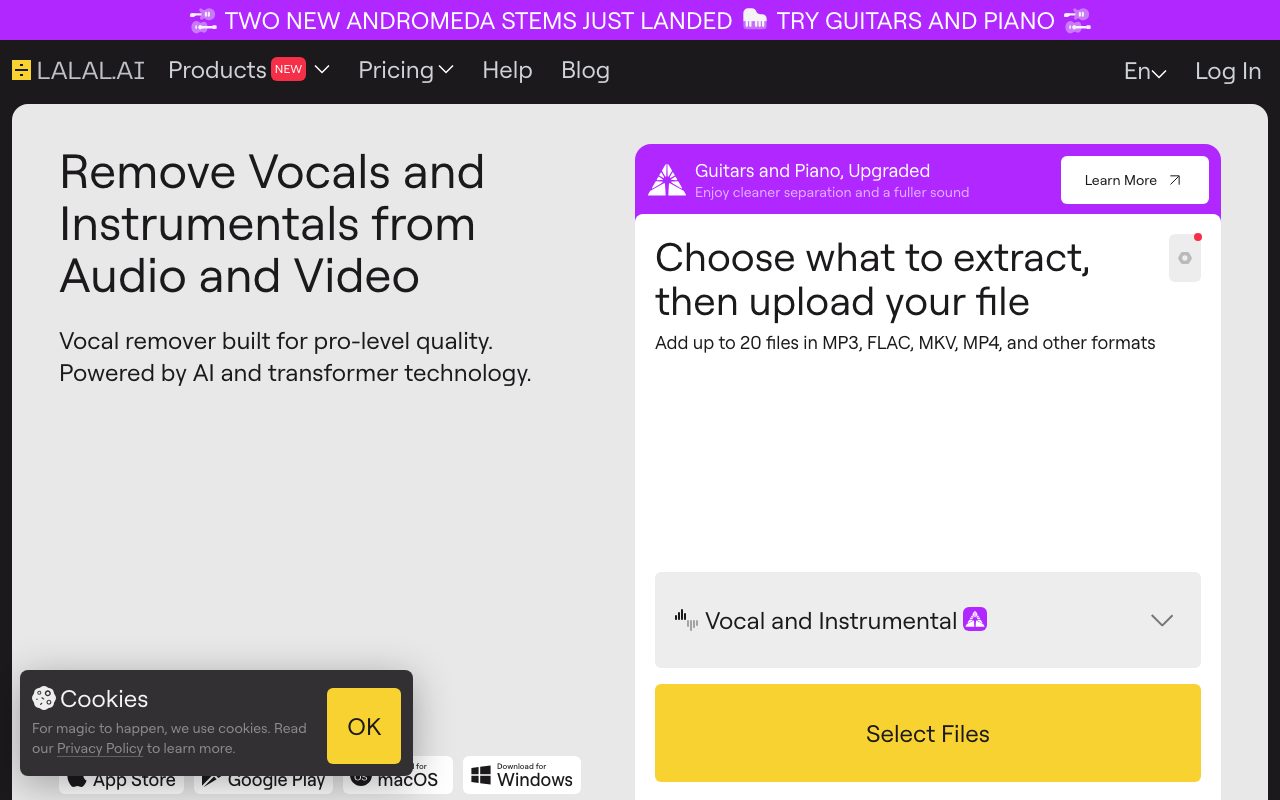This screenshot has width=1280, height=800.
Task: Open the En language selector
Action: coord(1145,71)
